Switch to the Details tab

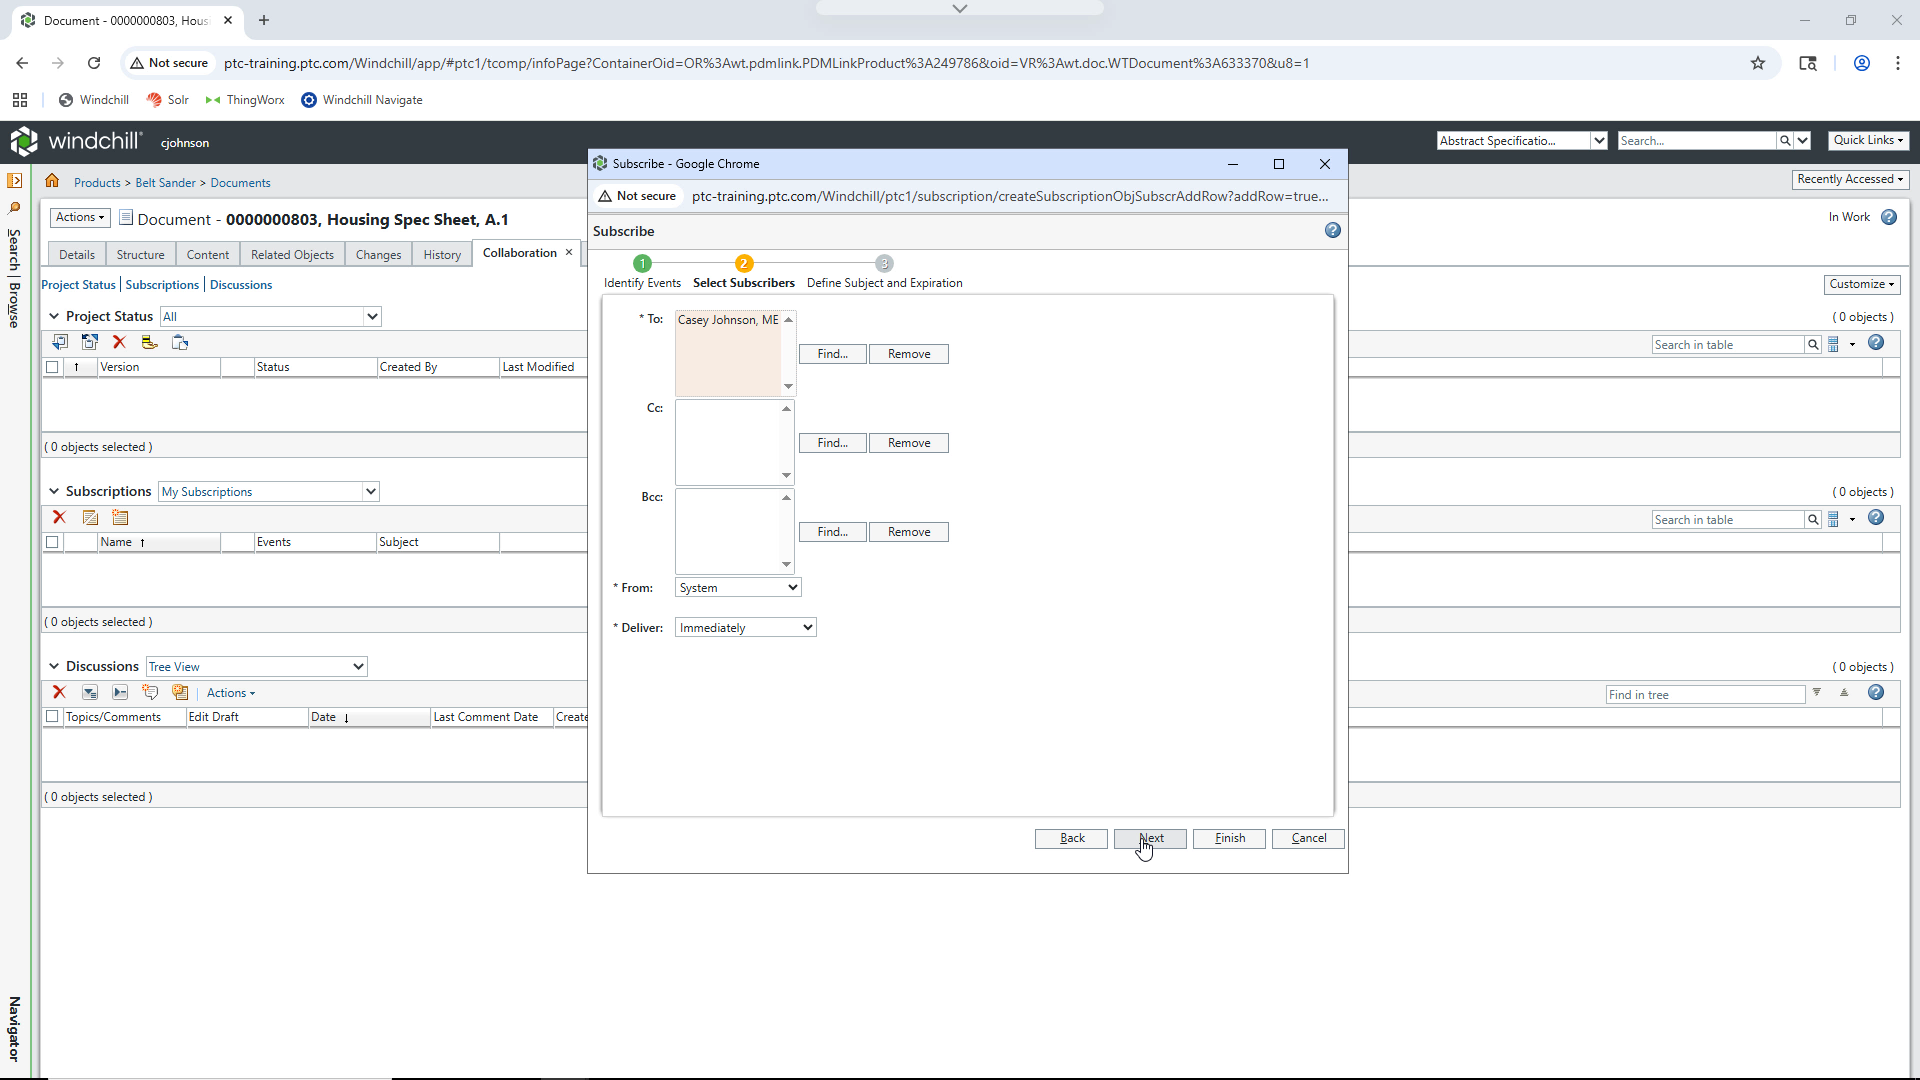77,254
